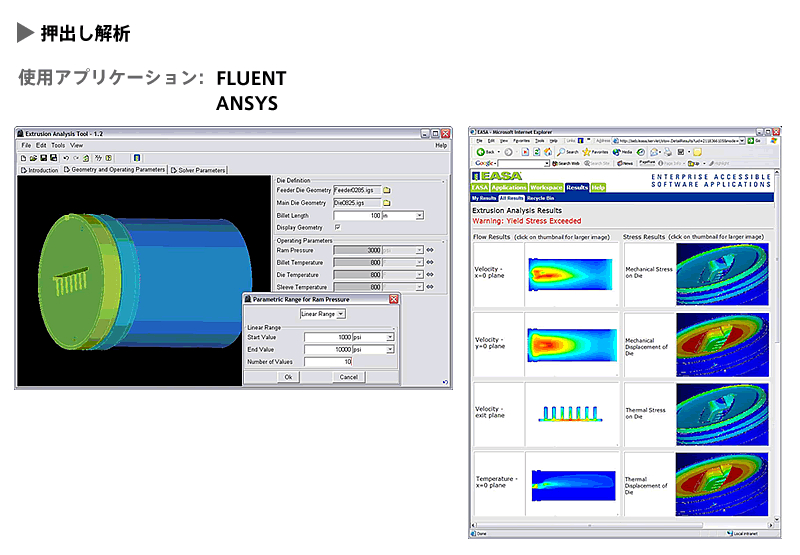Open the File menu in Extrusion Analysis Tool
The height and width of the screenshot is (555, 800).
pos(26,145)
